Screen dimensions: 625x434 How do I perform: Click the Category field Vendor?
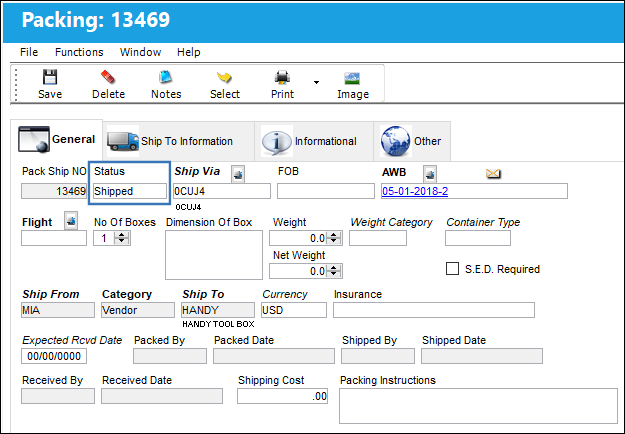(x=138, y=310)
